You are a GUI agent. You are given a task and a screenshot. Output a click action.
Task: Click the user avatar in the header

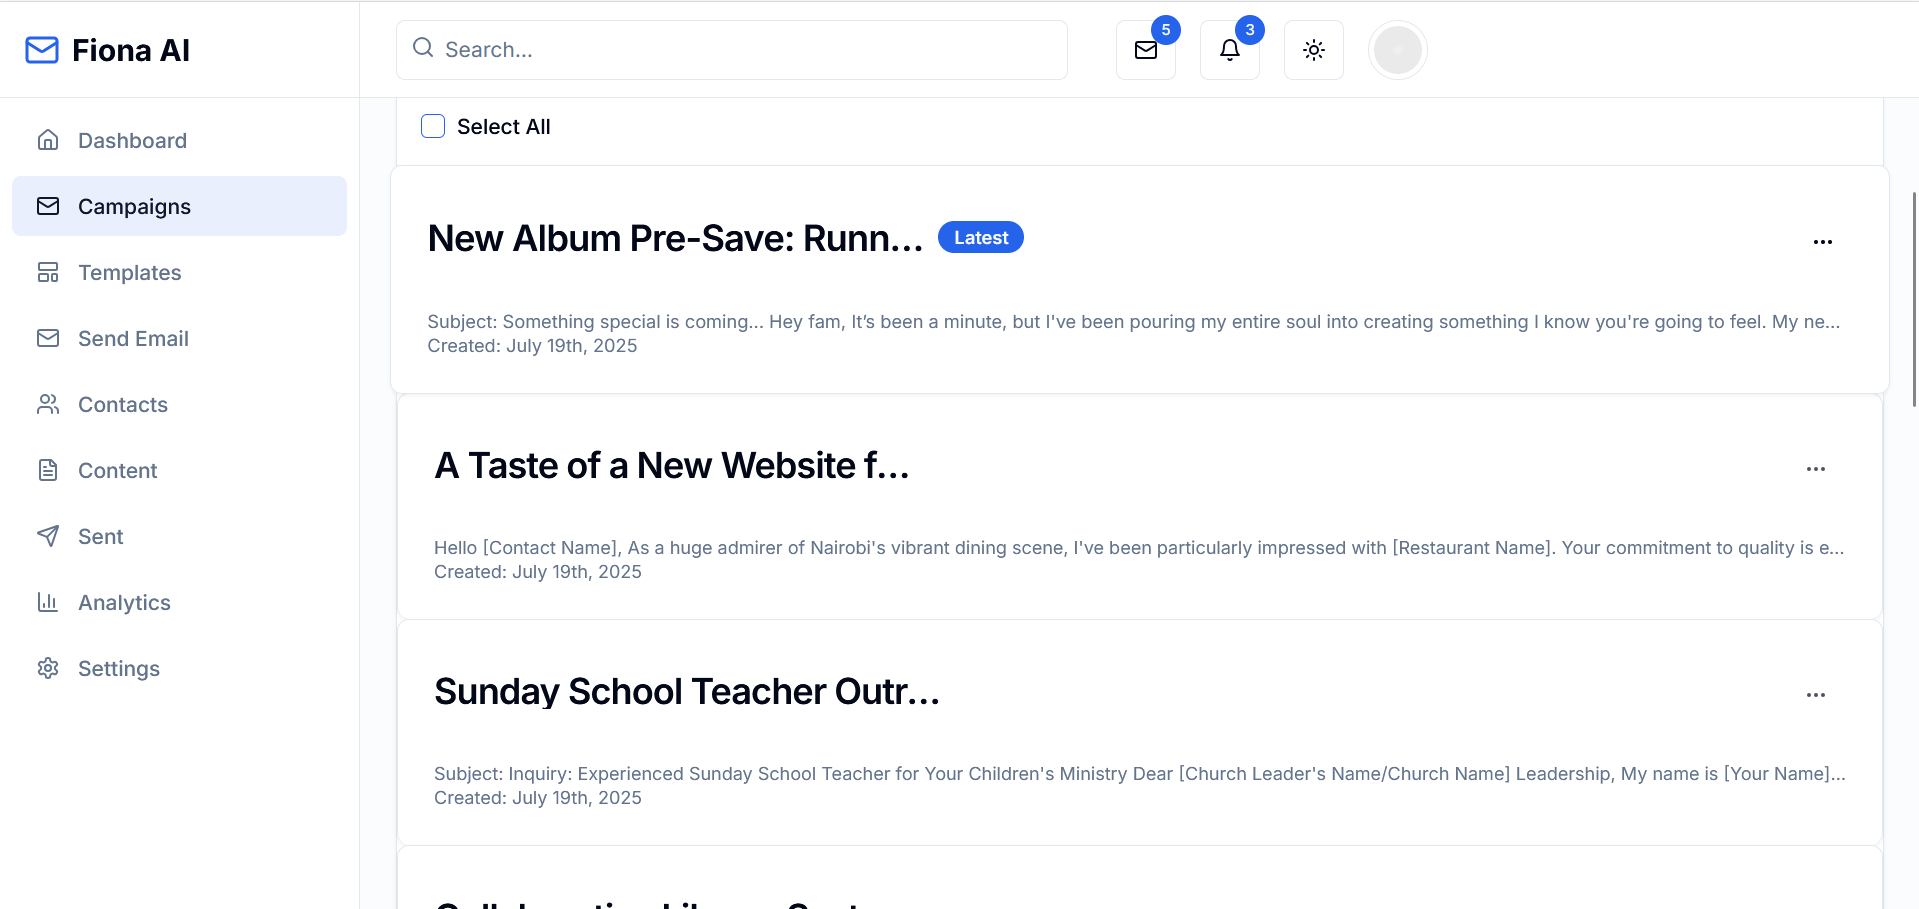[x=1398, y=50]
